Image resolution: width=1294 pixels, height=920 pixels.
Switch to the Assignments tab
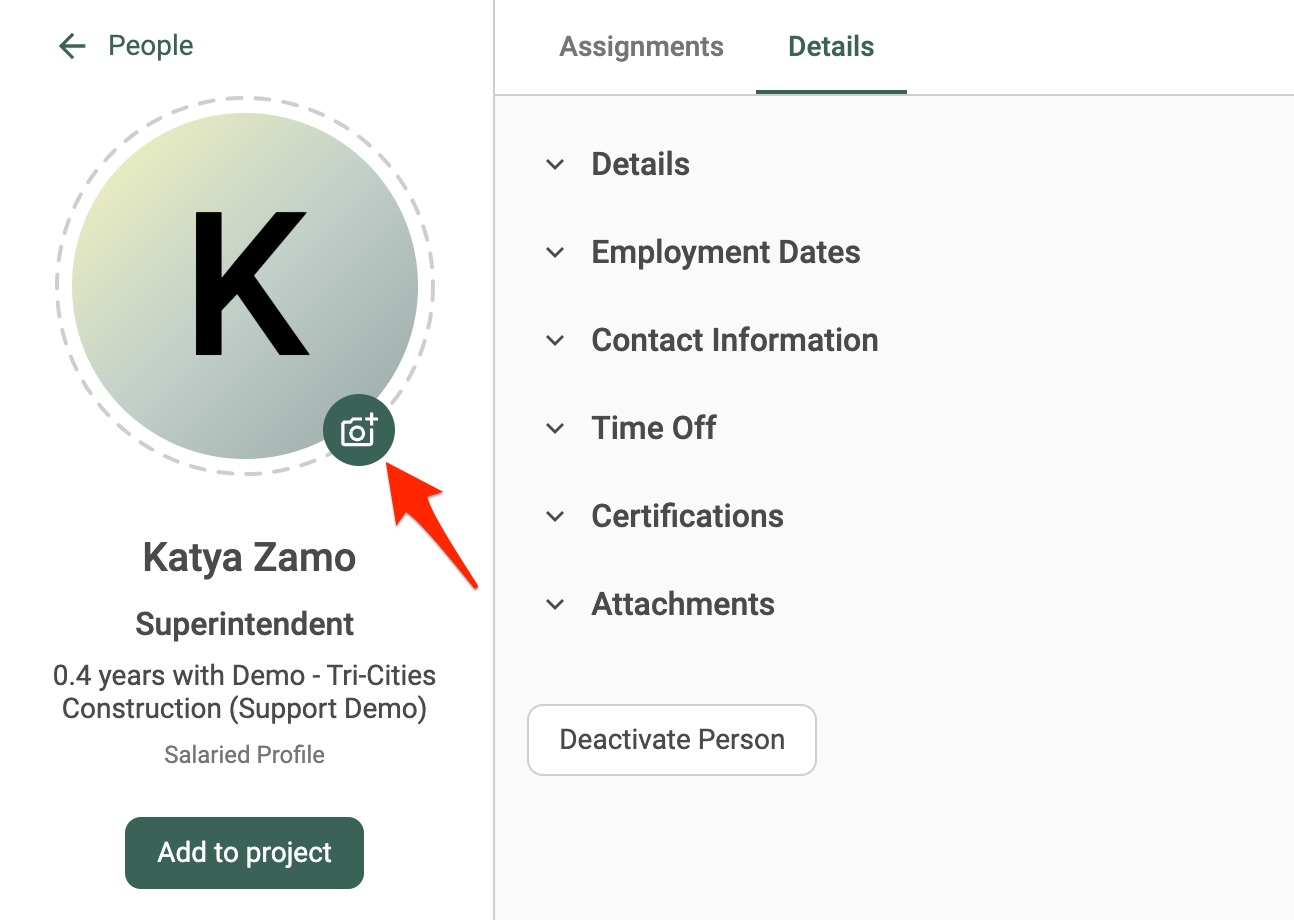click(x=641, y=46)
